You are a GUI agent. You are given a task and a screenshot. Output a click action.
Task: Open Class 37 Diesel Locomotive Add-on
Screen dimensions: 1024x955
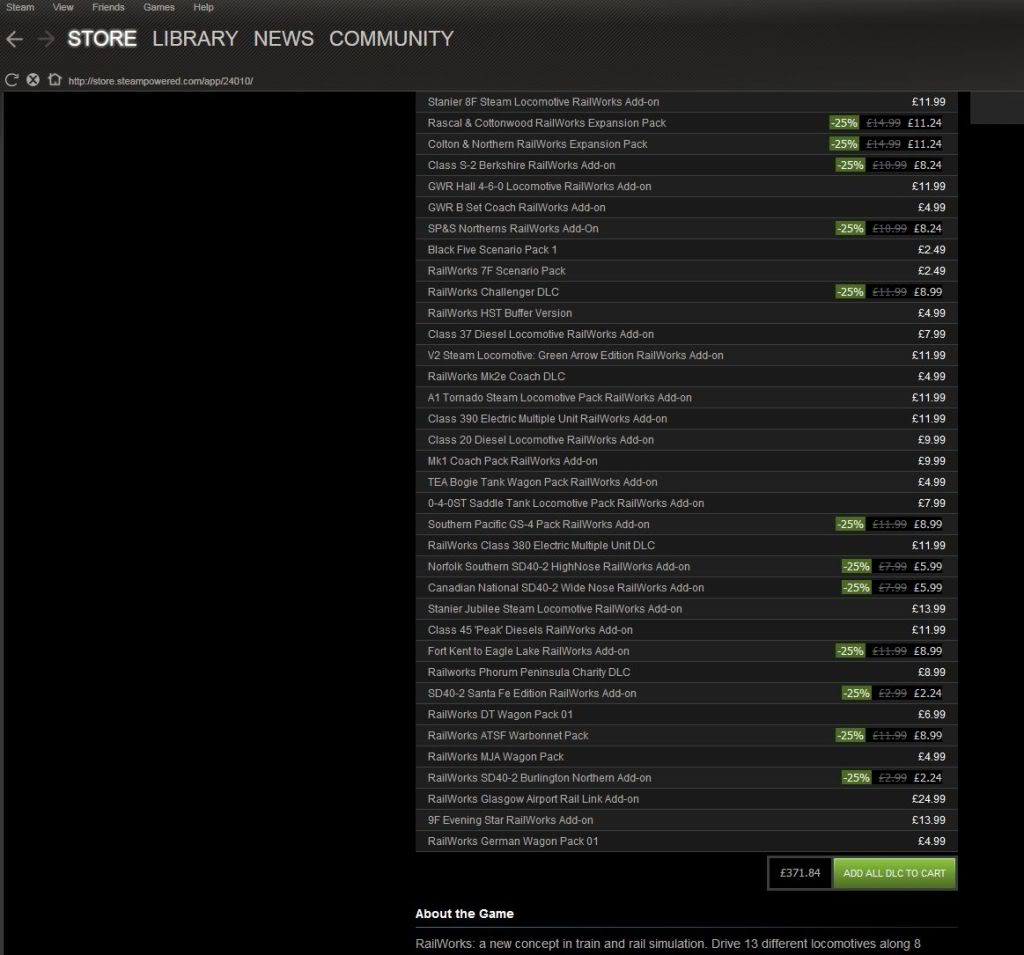tap(540, 334)
